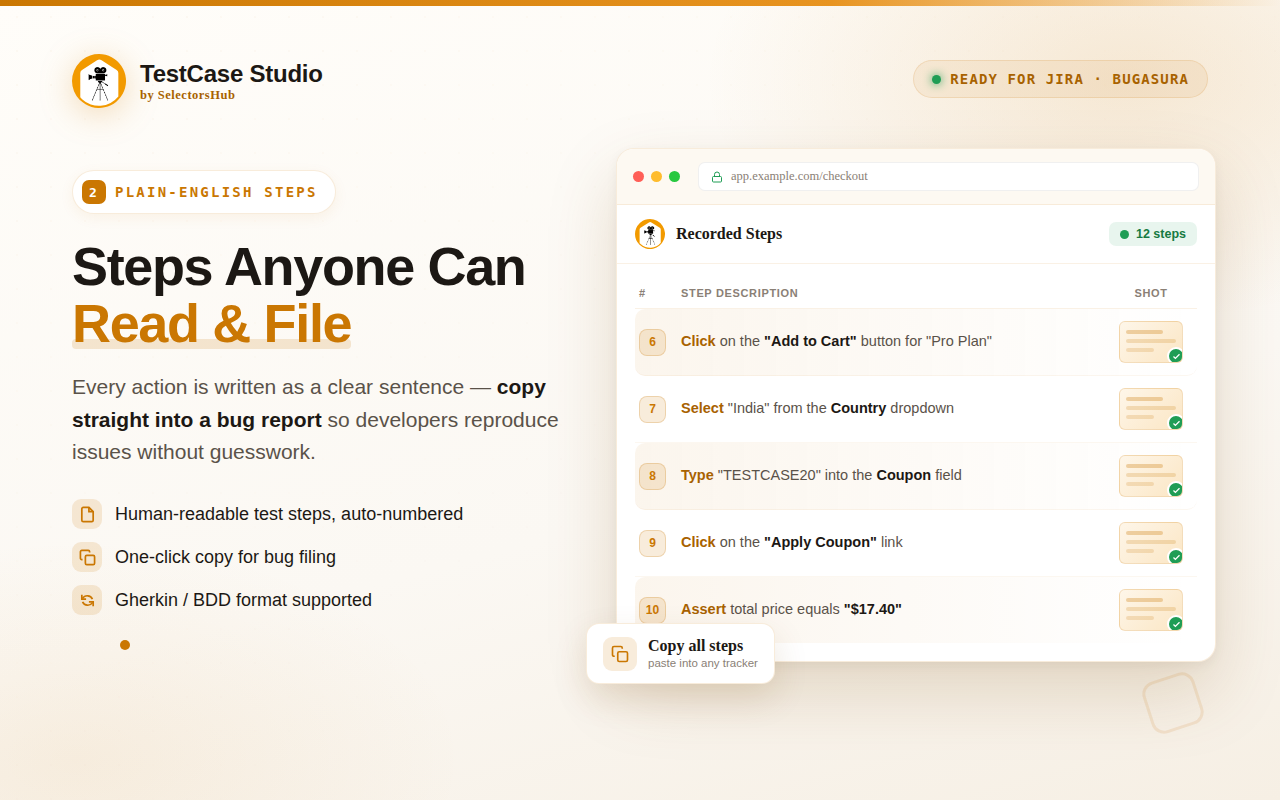The image size is (1280, 800).
Task: Click the 12 steps counter badge
Action: [x=1153, y=234]
